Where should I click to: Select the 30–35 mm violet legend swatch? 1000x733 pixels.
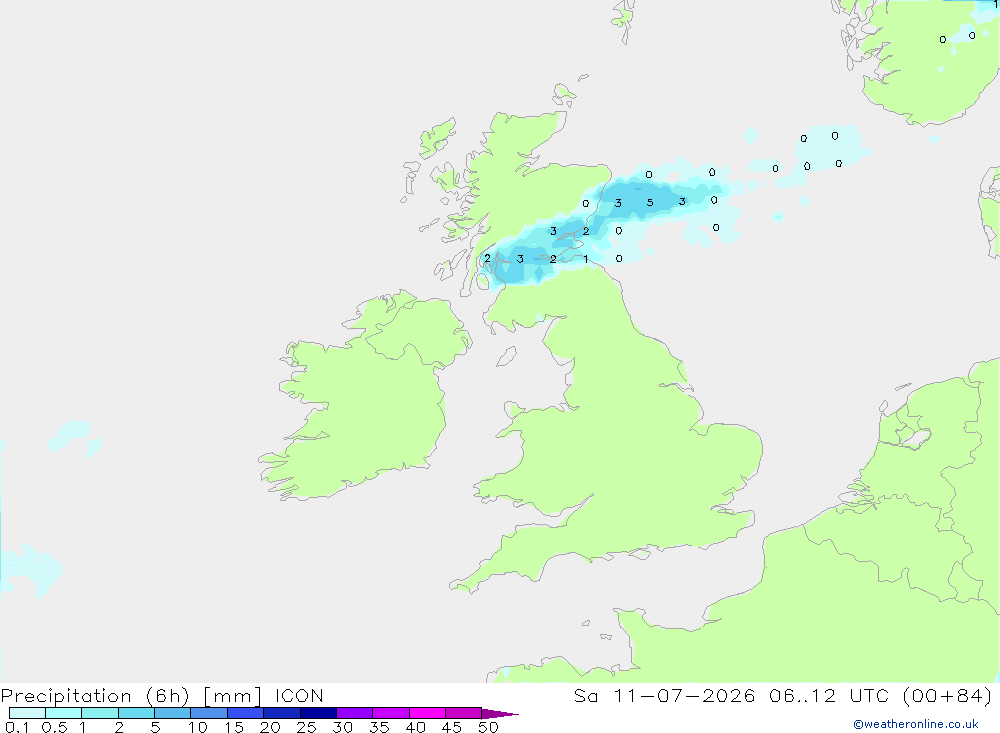tap(355, 713)
